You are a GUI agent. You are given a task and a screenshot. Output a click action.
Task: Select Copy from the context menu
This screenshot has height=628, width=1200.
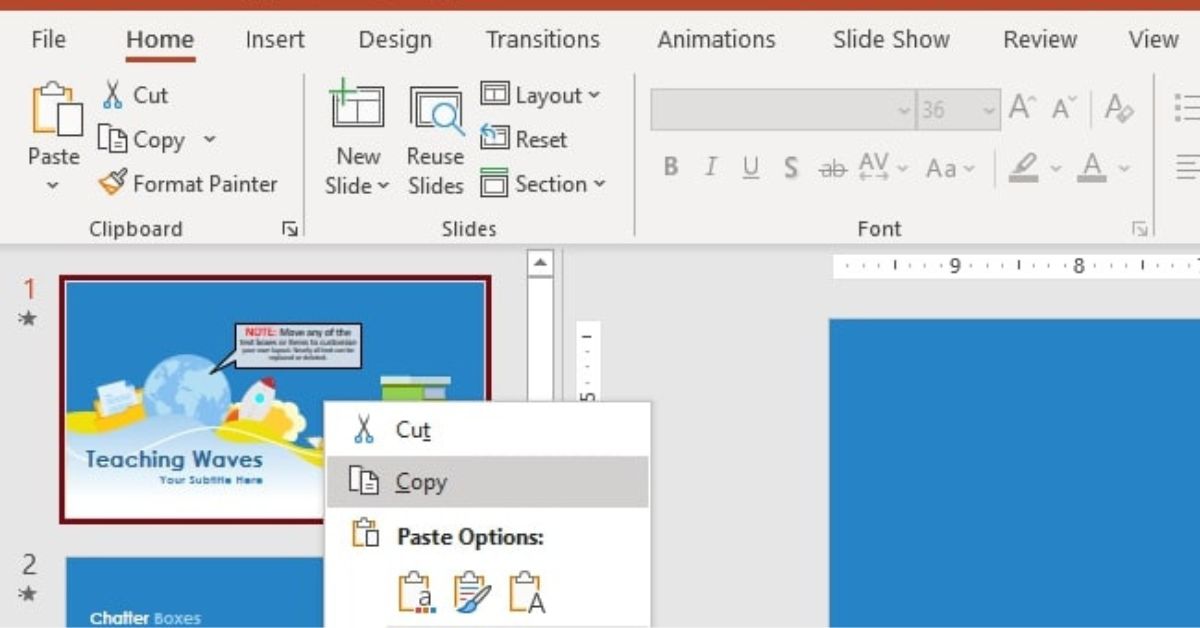coord(420,481)
